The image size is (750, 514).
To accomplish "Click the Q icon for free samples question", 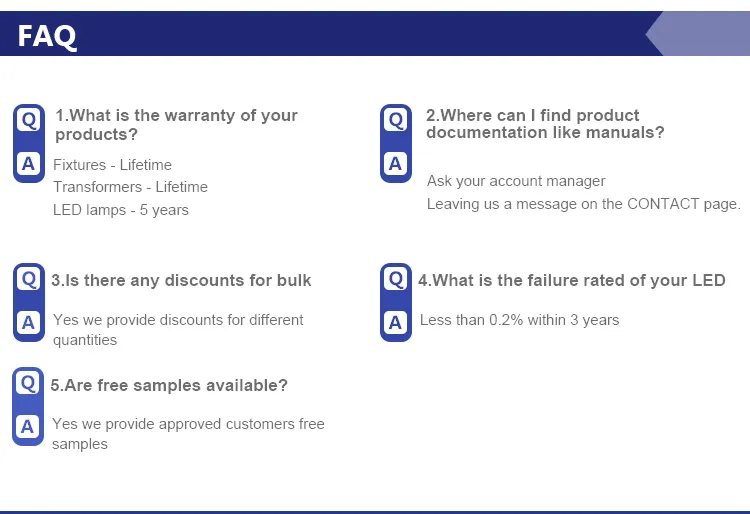I will tap(28, 383).
